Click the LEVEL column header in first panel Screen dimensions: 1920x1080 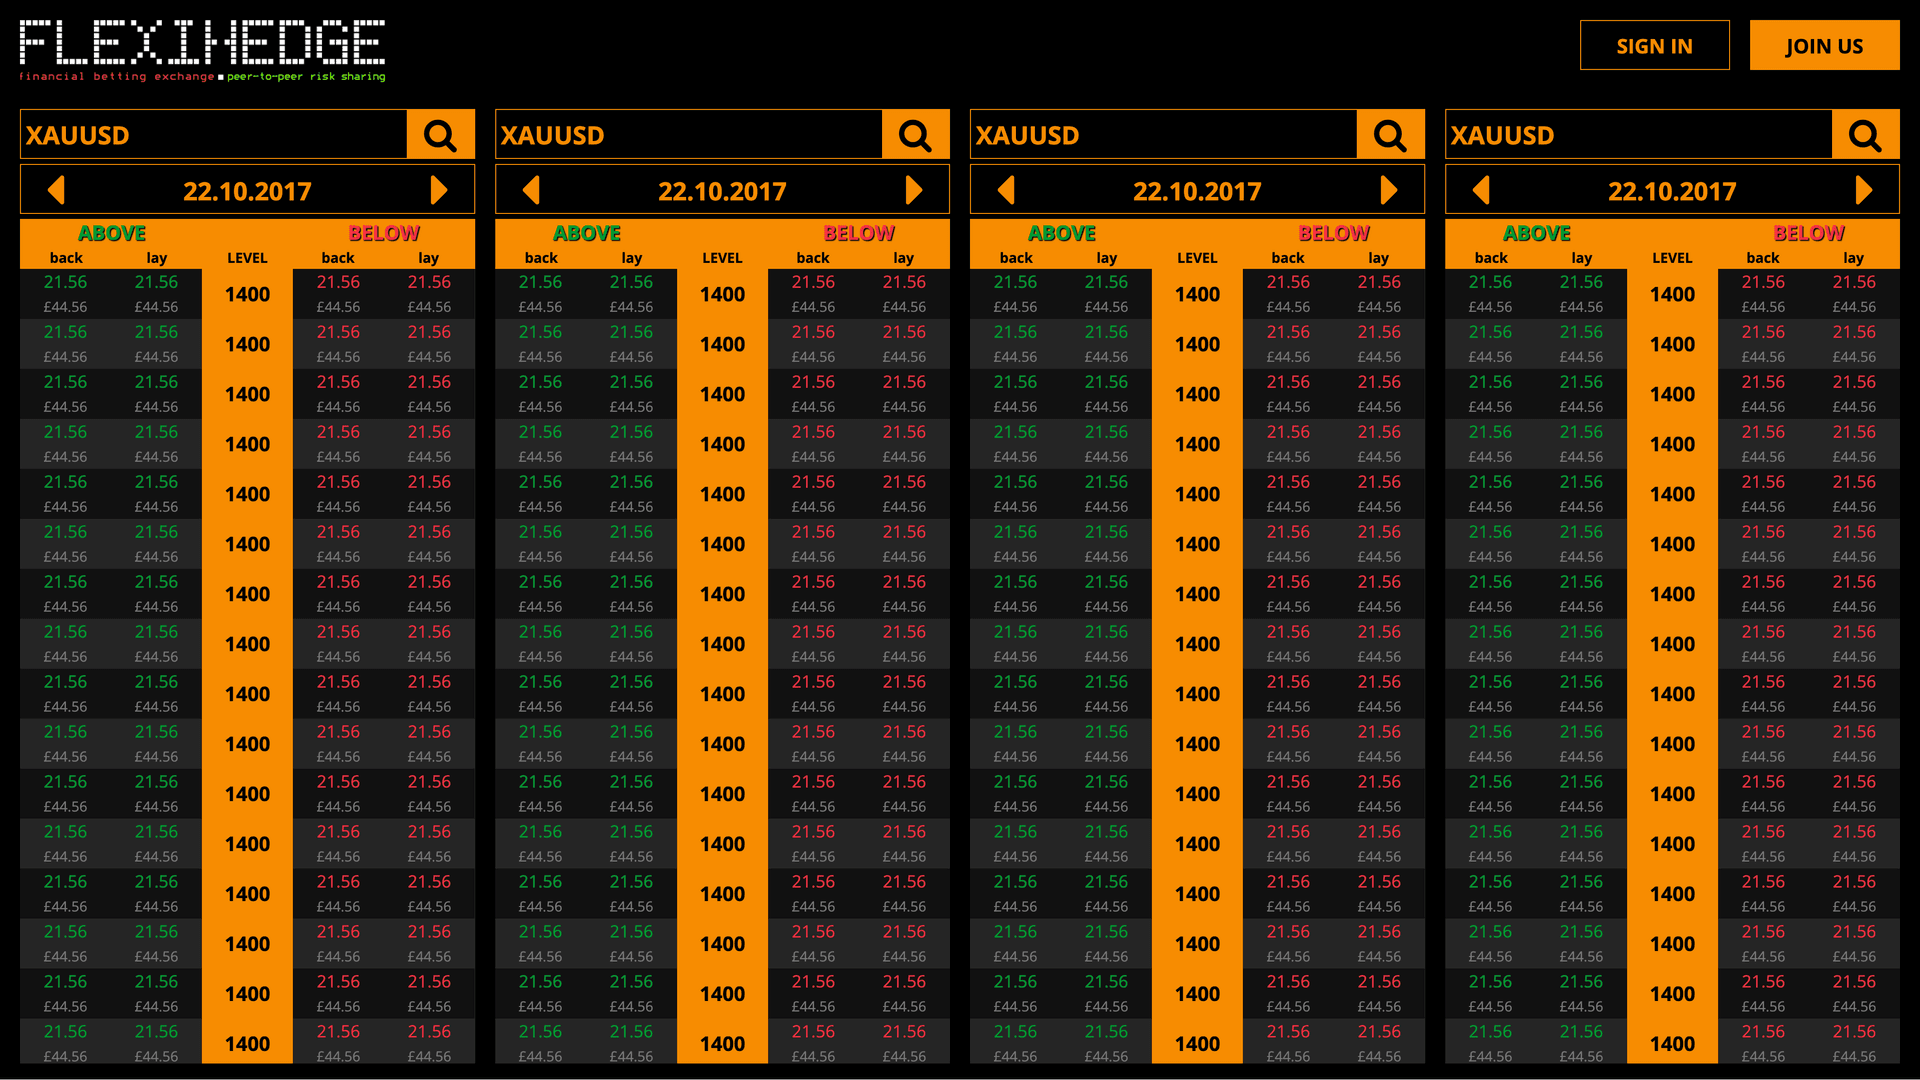(x=247, y=258)
